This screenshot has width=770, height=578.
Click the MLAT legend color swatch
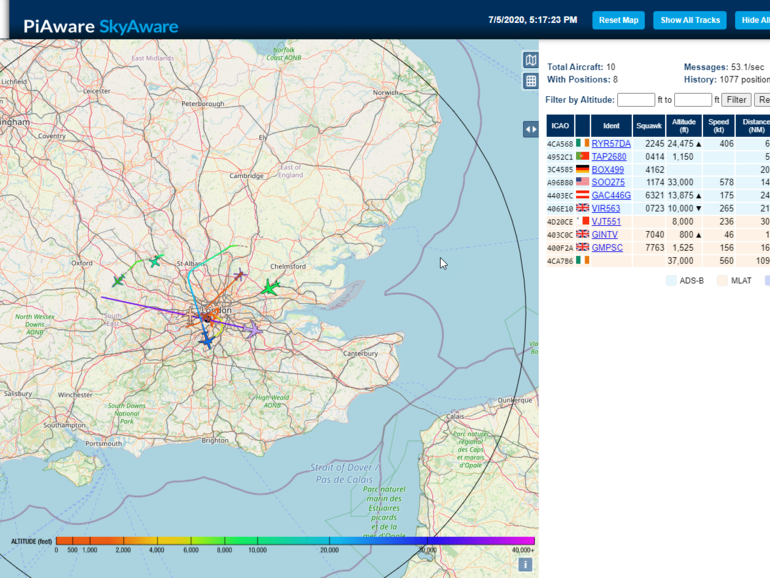(x=722, y=280)
